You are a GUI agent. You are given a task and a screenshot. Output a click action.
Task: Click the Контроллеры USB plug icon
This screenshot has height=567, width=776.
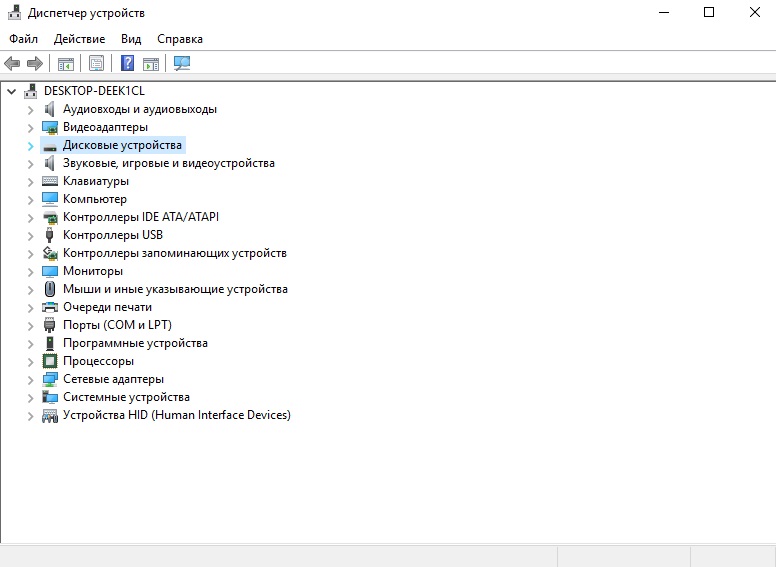[x=49, y=235]
